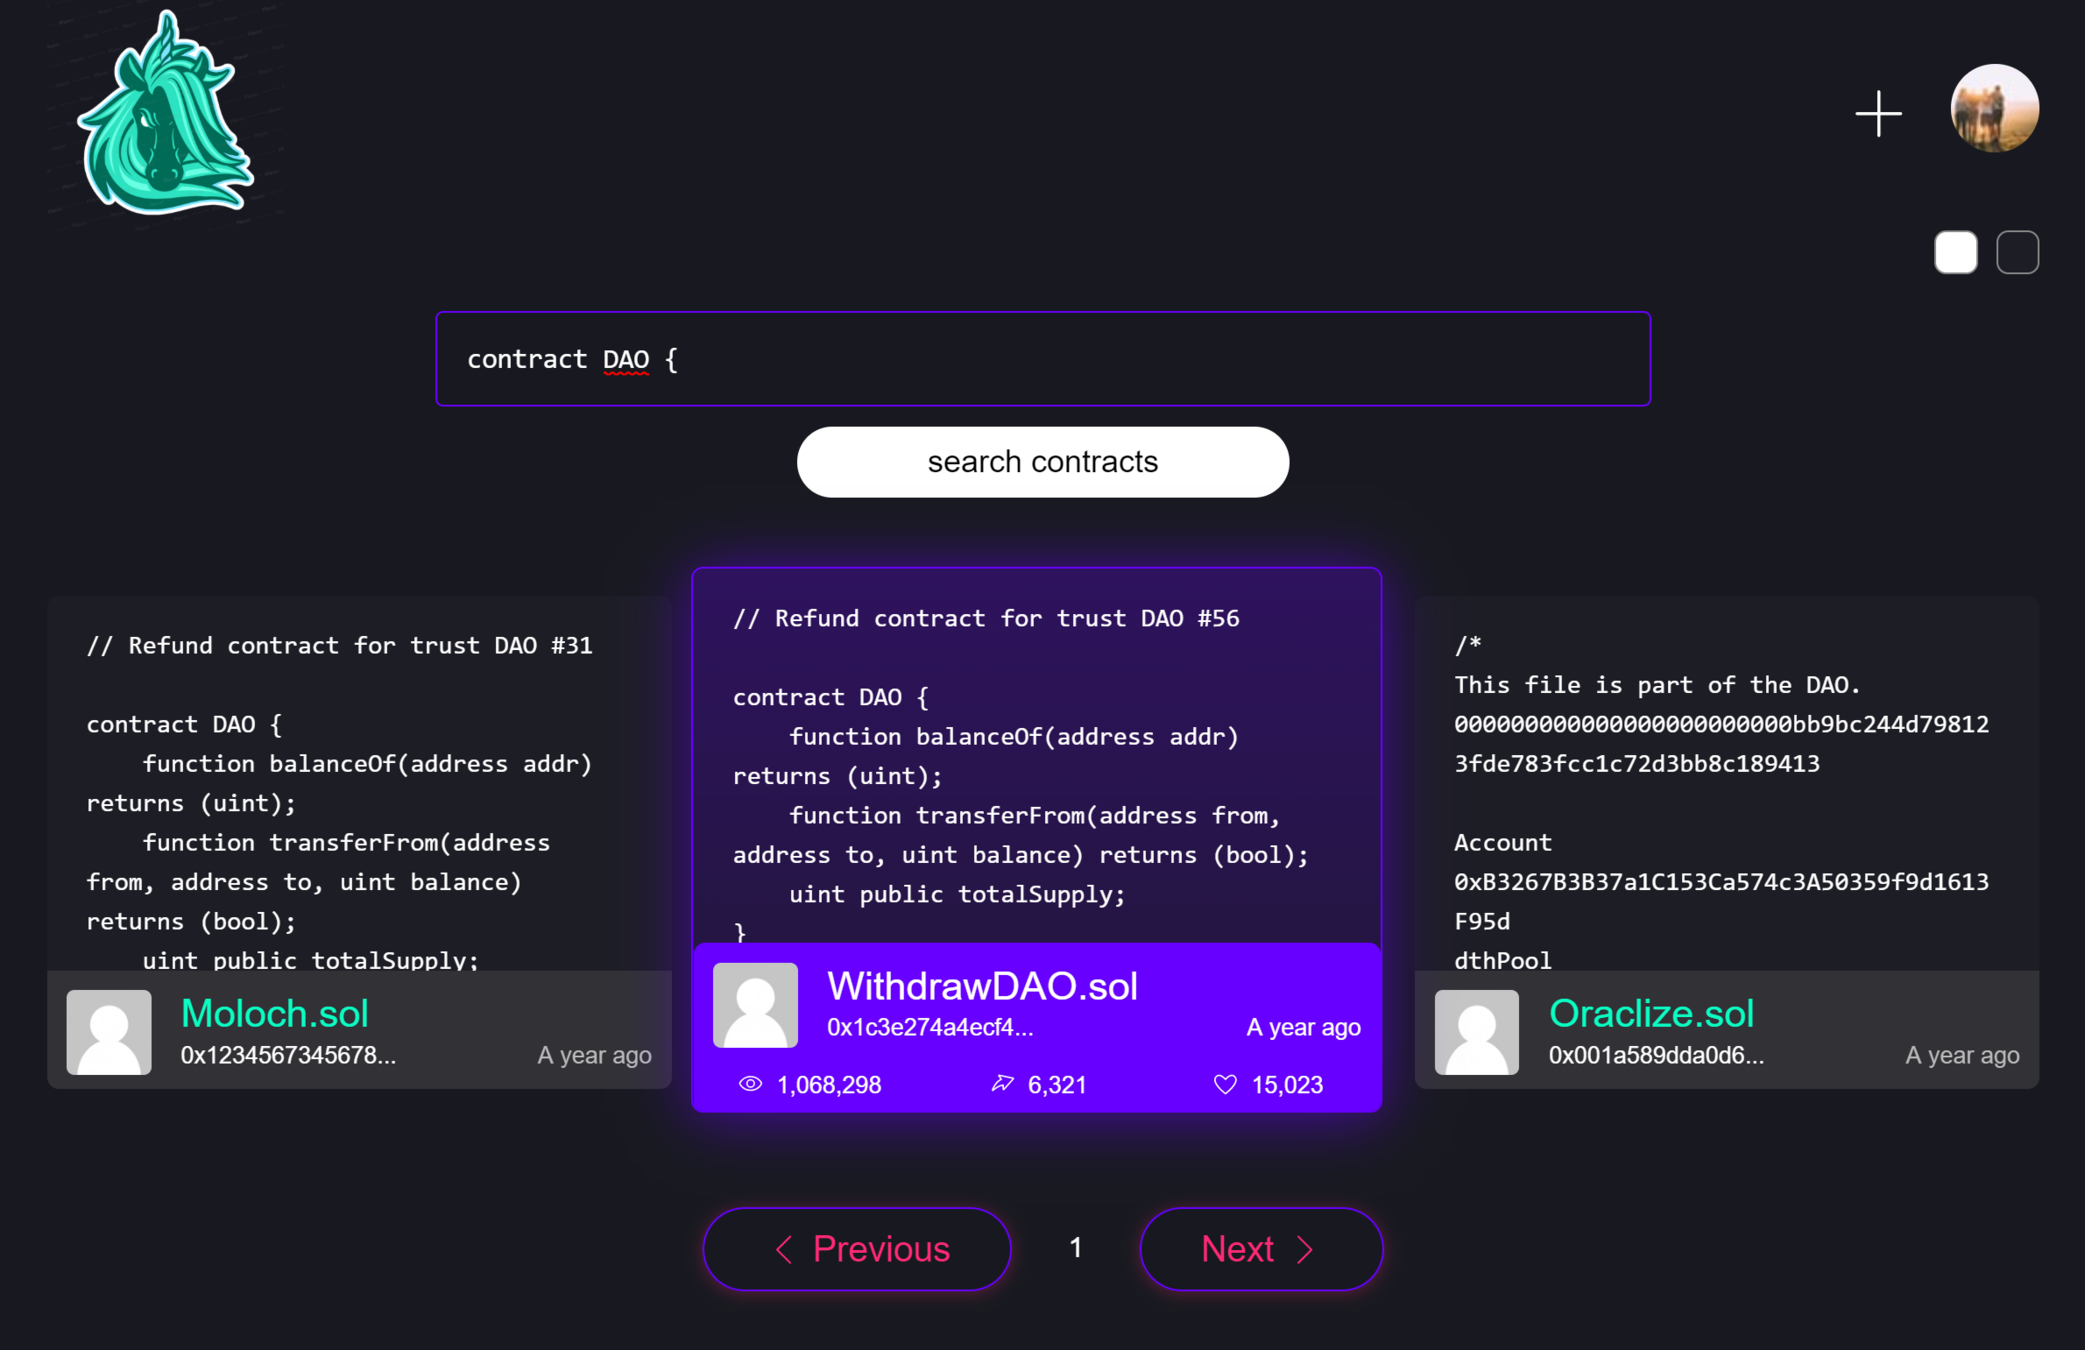Screen dimensions: 2085x1350
Task: Open the WithdrawDAO.sol contract title
Action: [x=982, y=986]
